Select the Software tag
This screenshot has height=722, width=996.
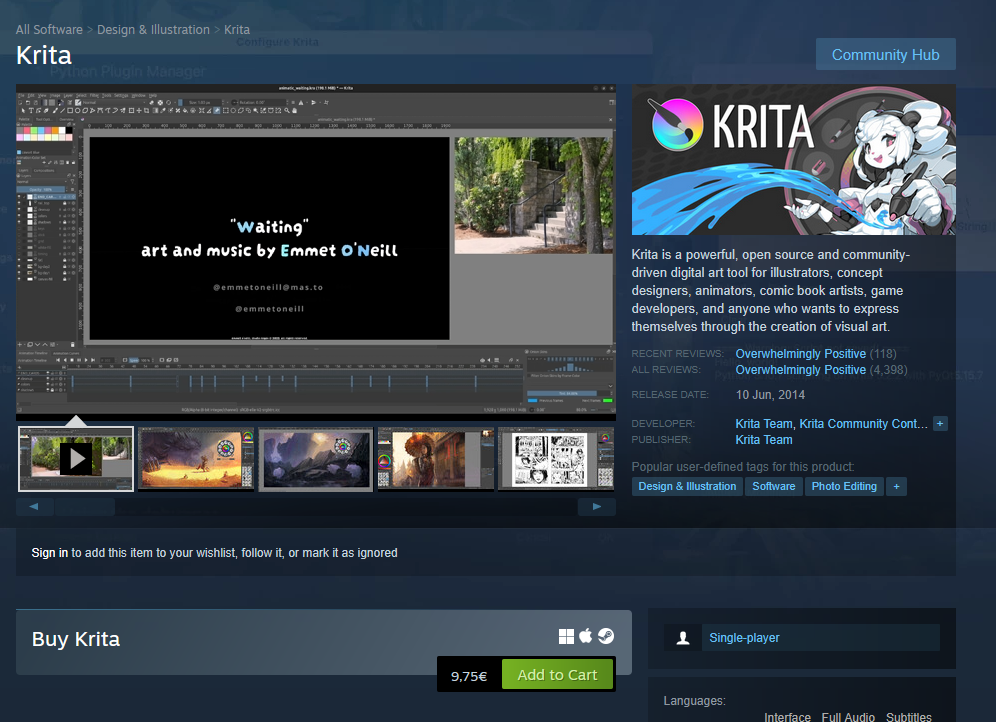click(774, 486)
